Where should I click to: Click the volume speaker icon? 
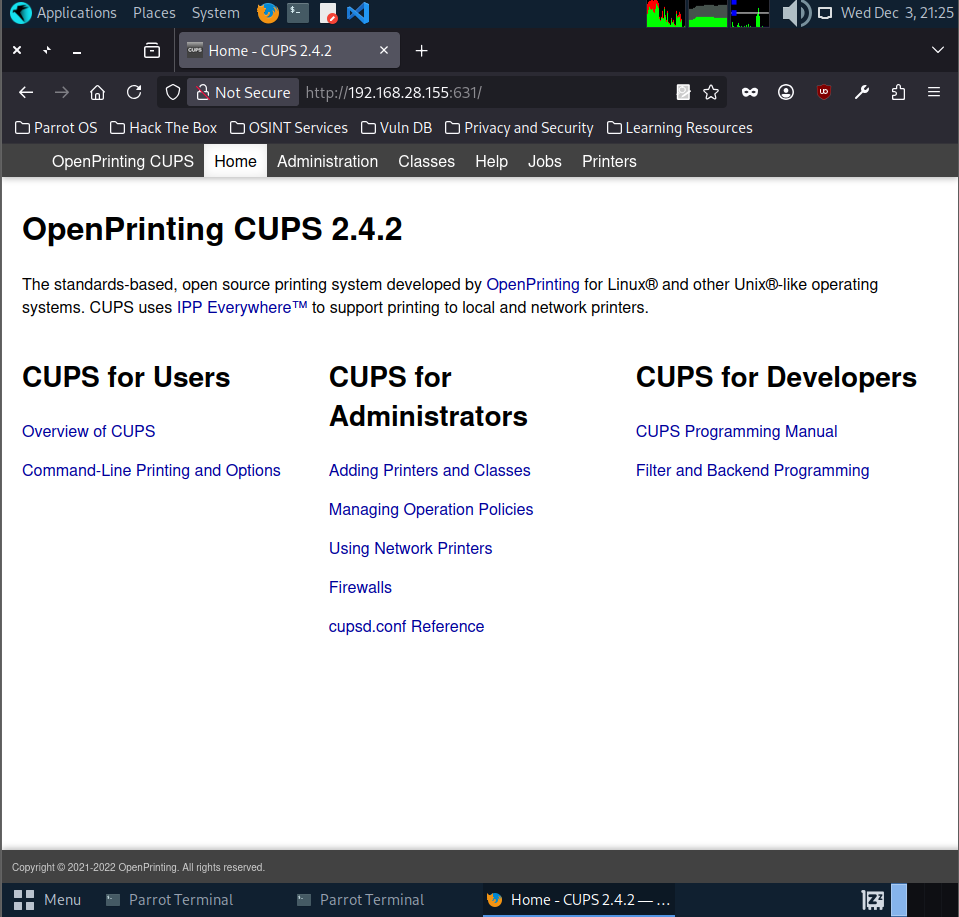tap(796, 13)
